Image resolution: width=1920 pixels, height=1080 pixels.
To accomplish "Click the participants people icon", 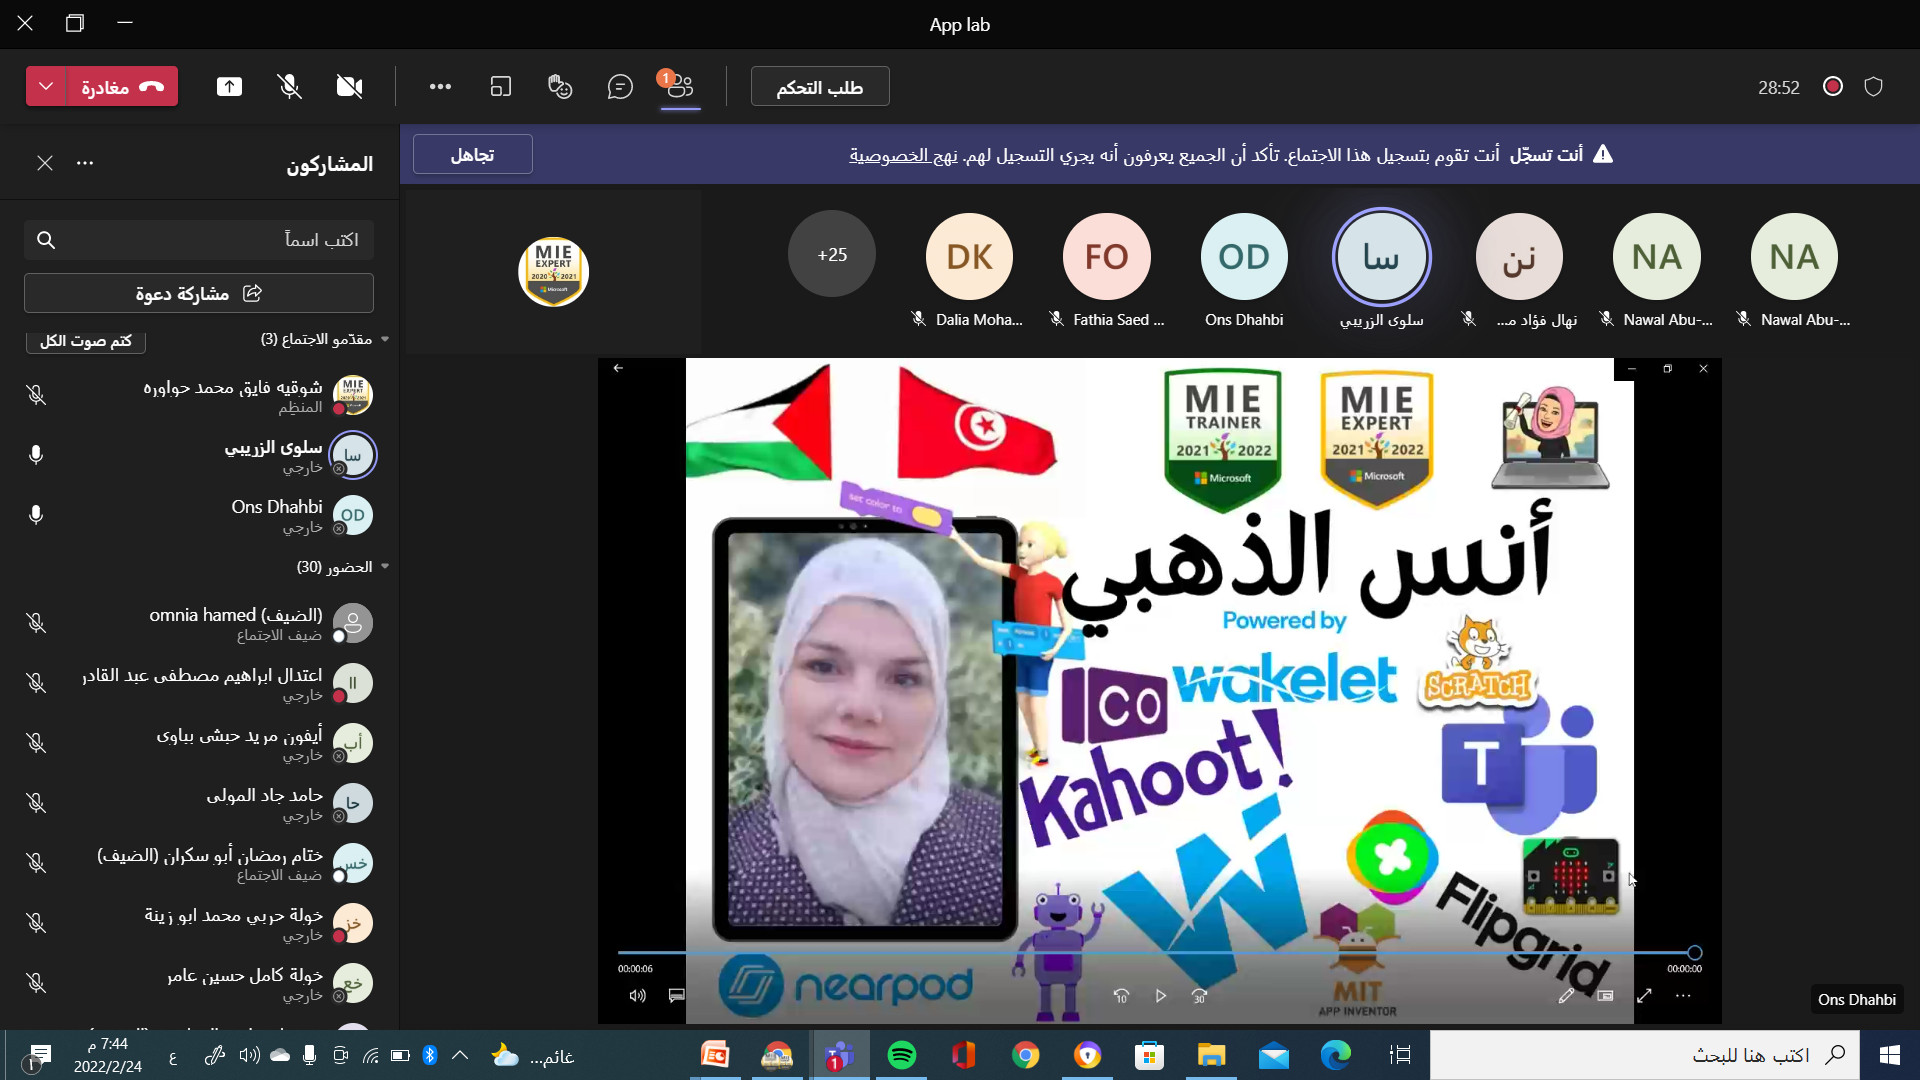I will click(x=680, y=87).
